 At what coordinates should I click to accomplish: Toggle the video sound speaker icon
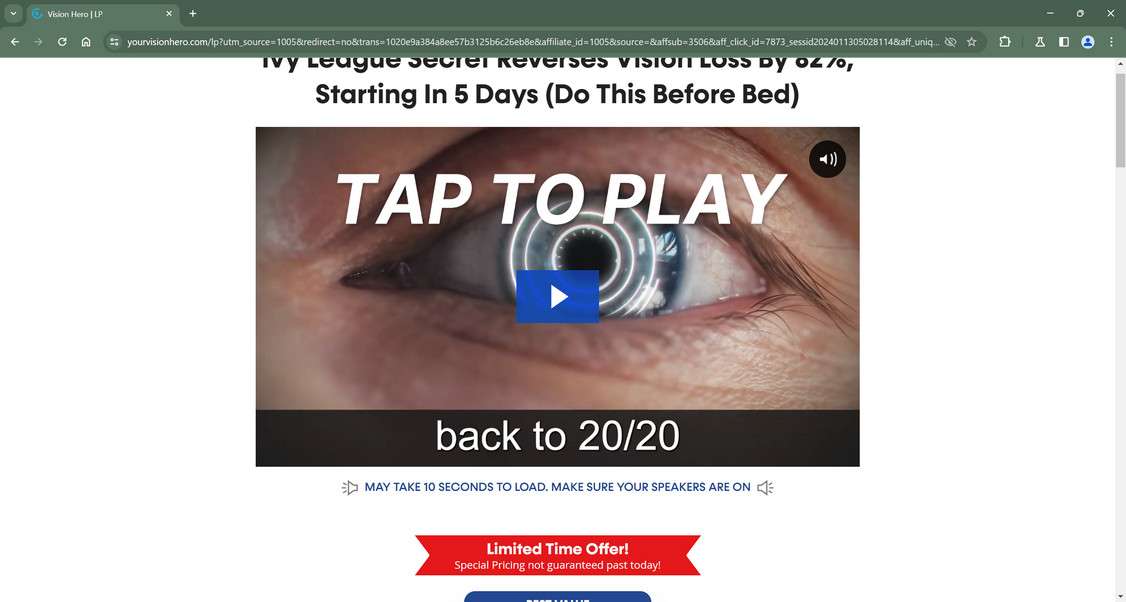click(x=827, y=159)
